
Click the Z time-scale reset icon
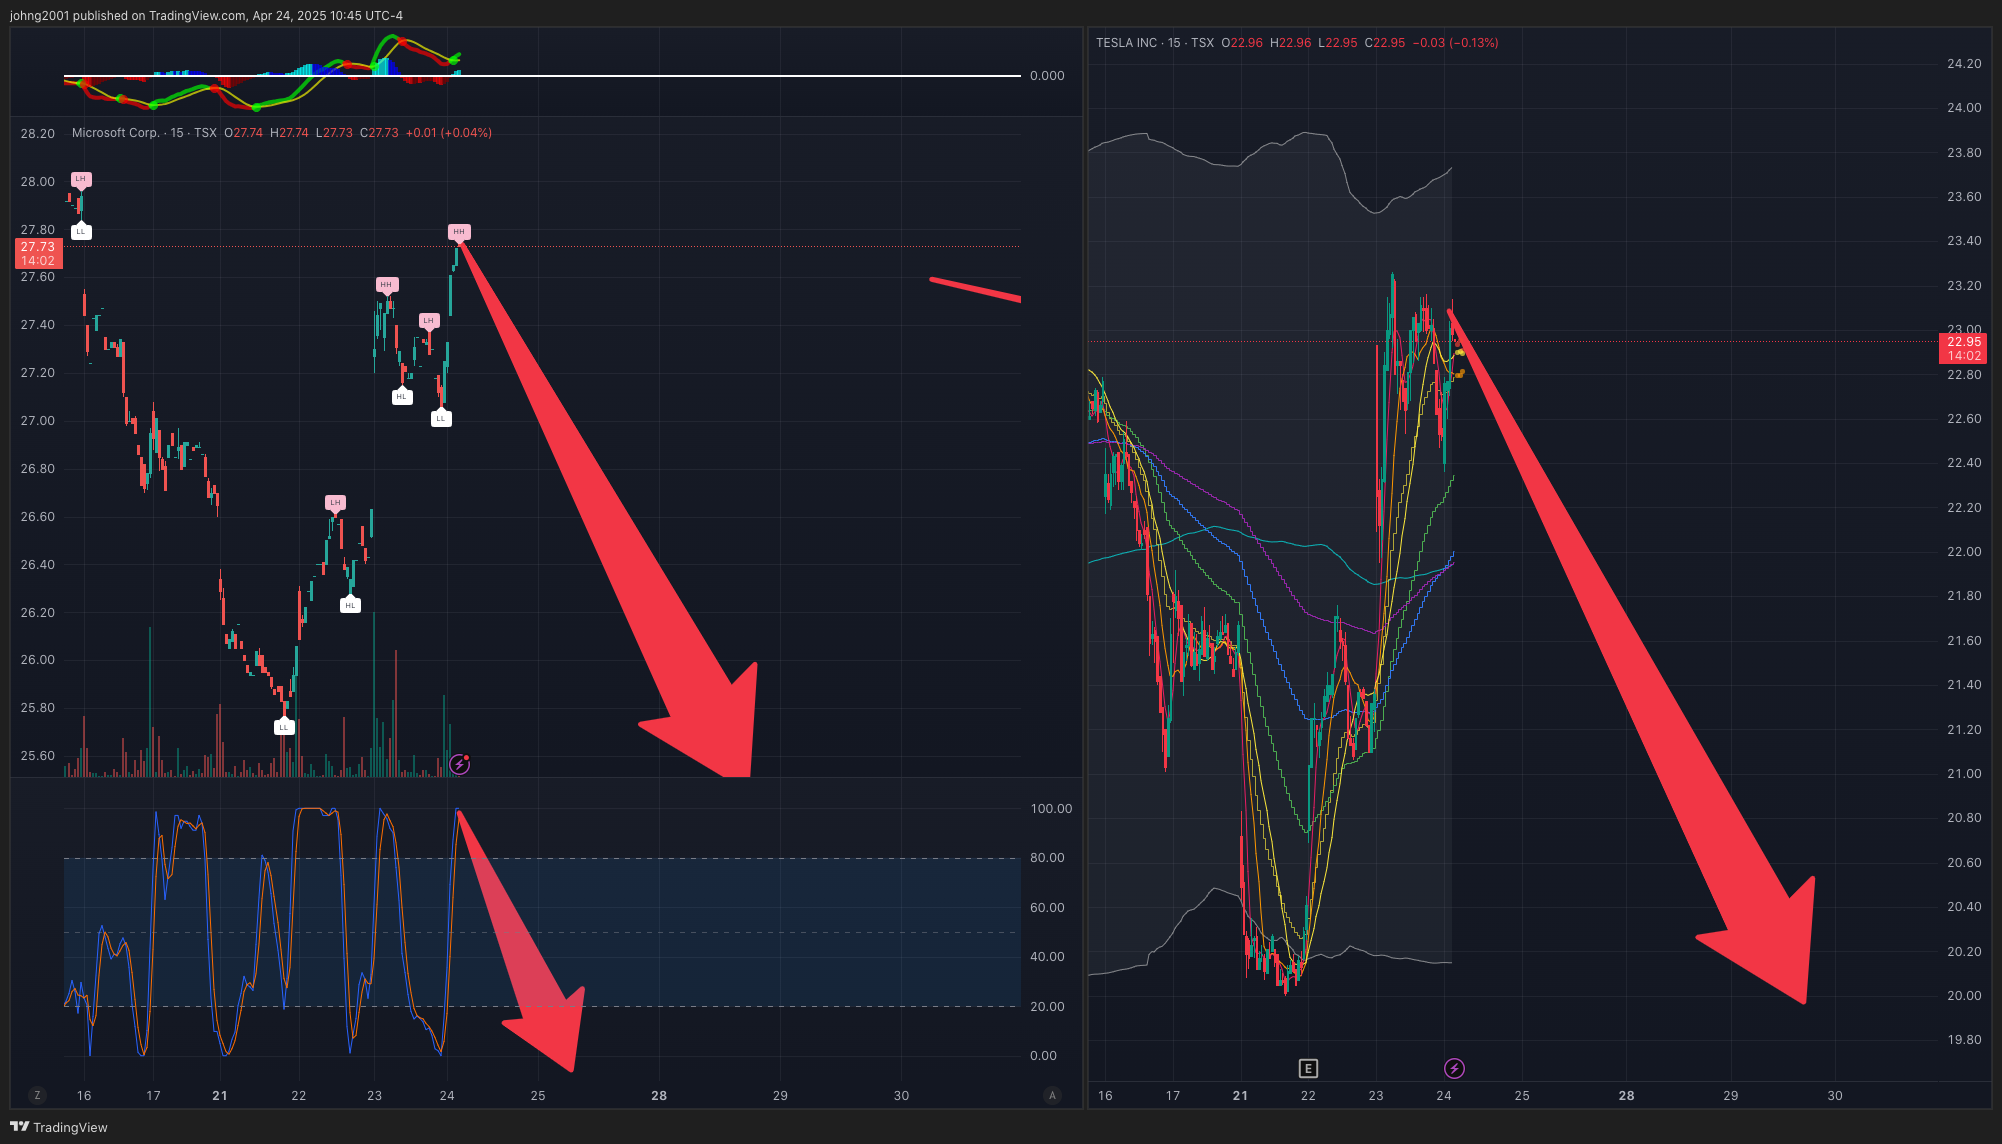pyautogui.click(x=36, y=1095)
